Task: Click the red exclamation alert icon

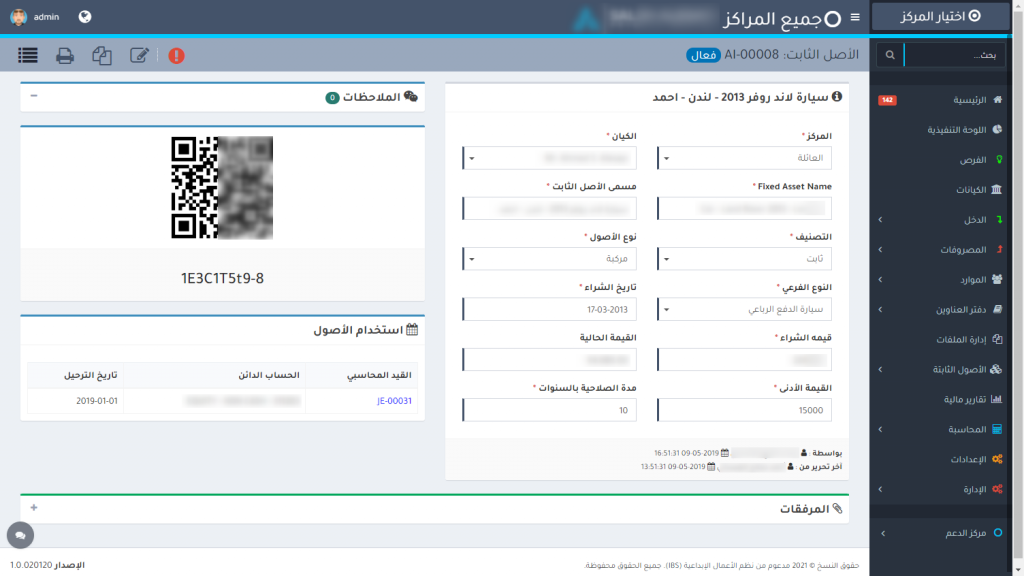Action: click(177, 56)
